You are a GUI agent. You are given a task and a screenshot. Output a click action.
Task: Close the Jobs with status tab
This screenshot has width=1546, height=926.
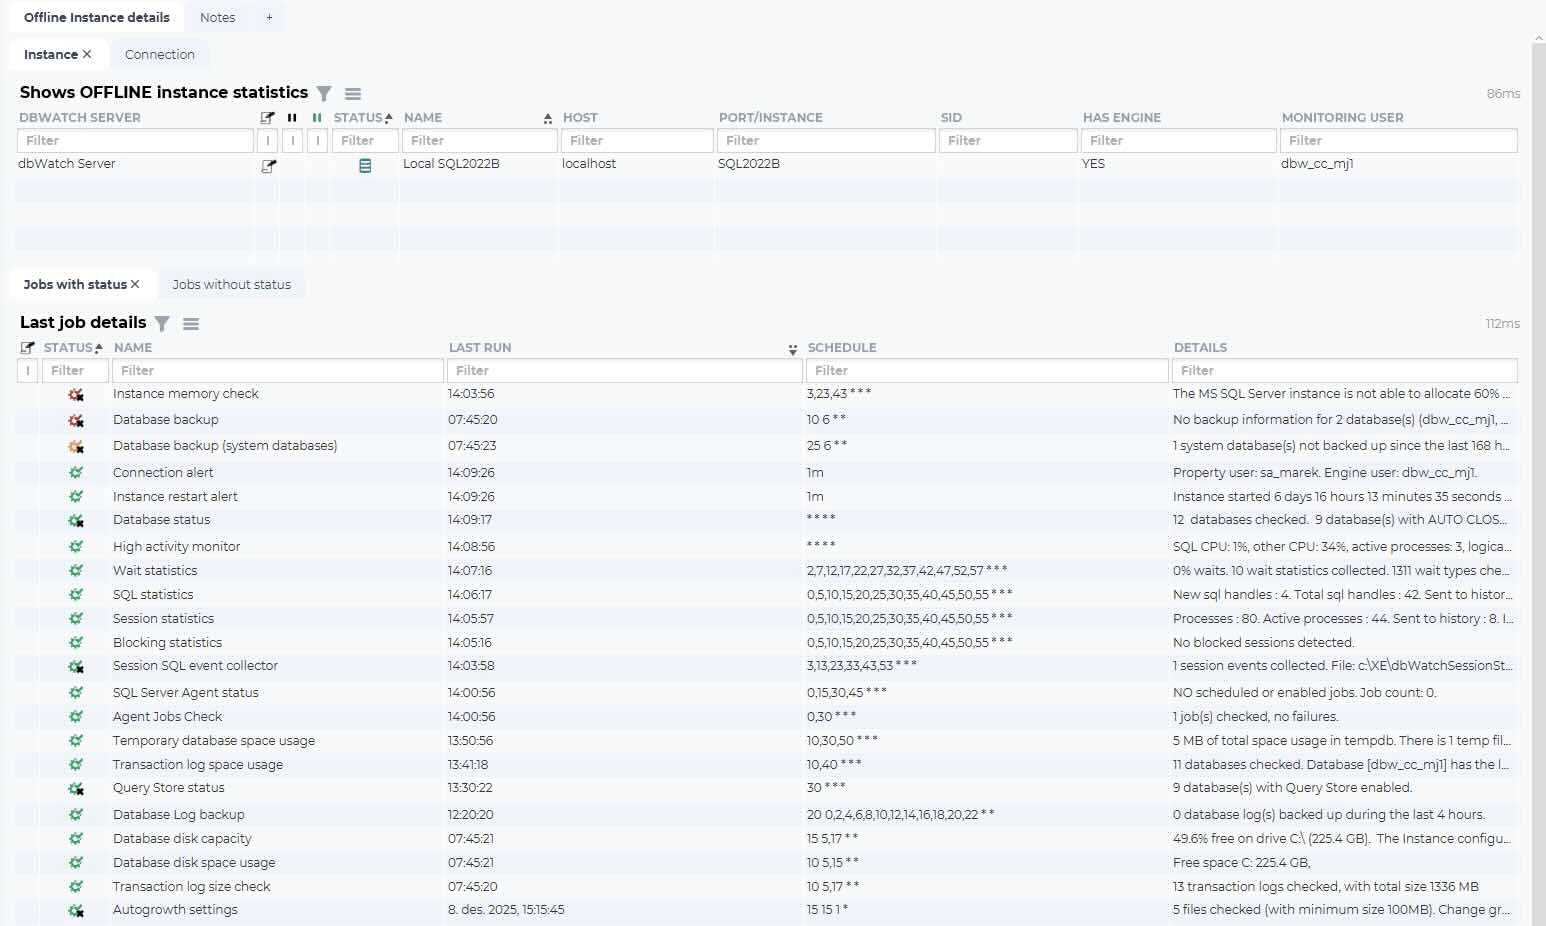[135, 284]
